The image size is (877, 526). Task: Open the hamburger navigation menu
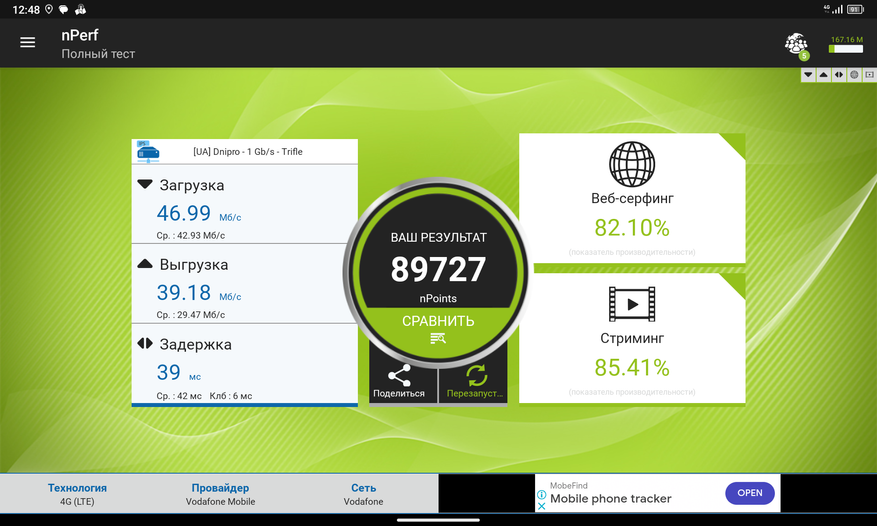pyautogui.click(x=27, y=43)
